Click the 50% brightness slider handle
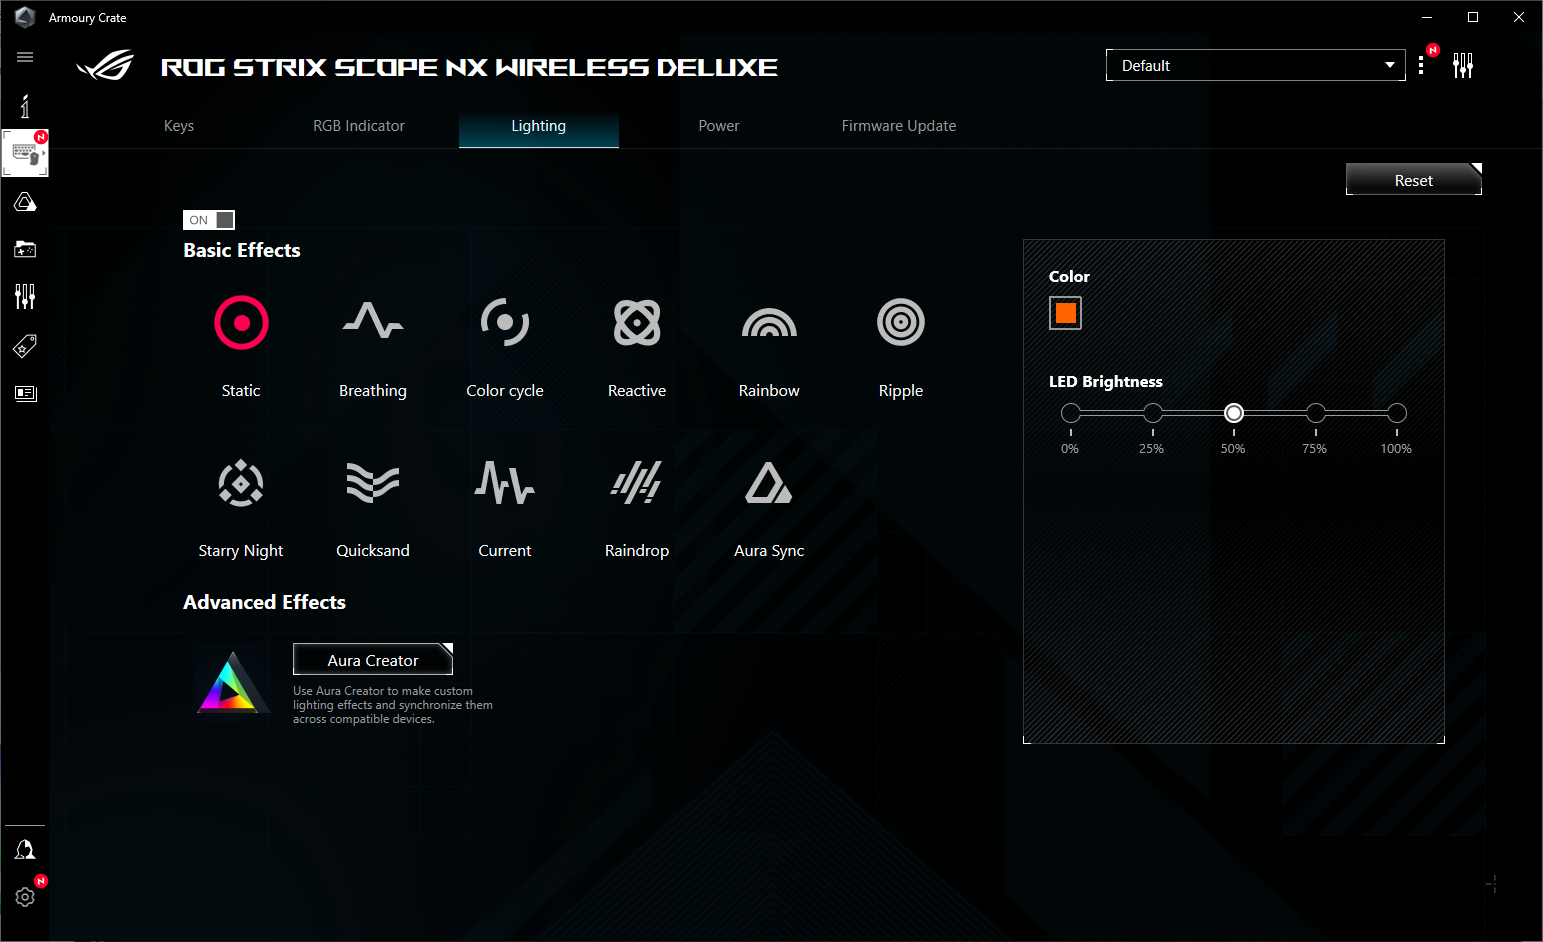Viewport: 1543px width, 942px height. pos(1234,413)
